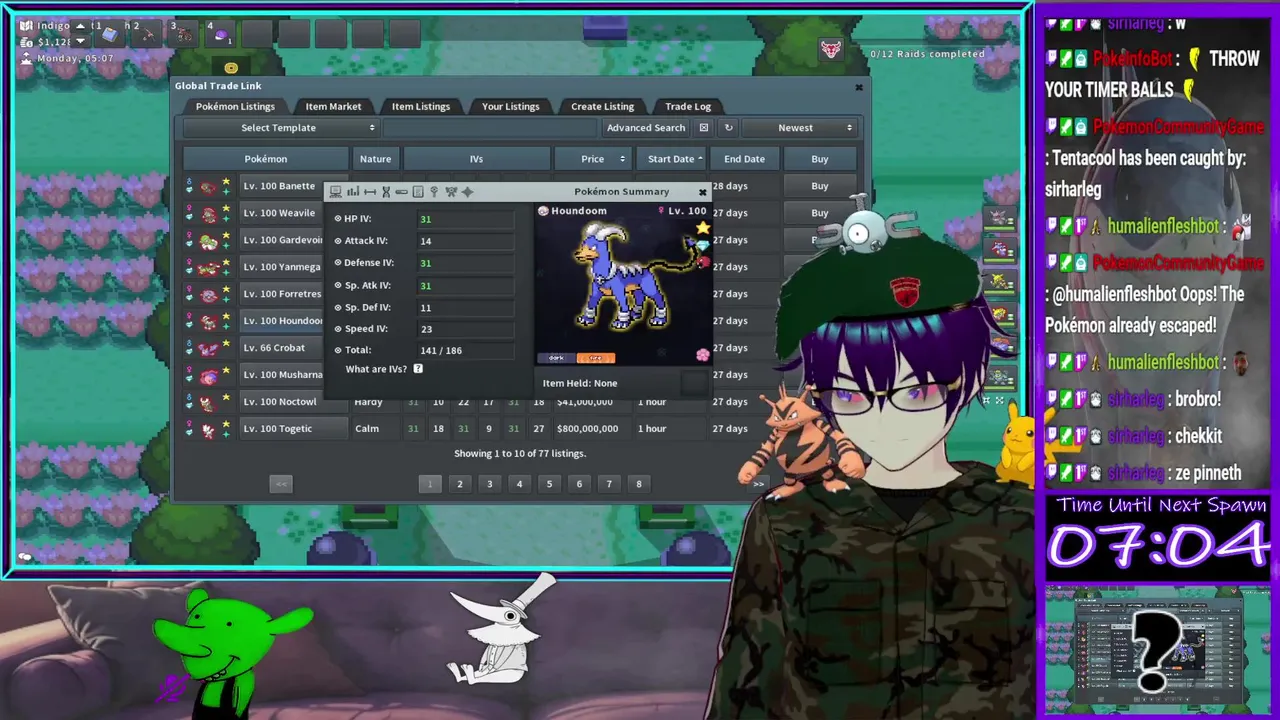Open the stats bar-chart tab in Pokémon Summary
Image resolution: width=1280 pixels, height=720 pixels.
coord(352,192)
